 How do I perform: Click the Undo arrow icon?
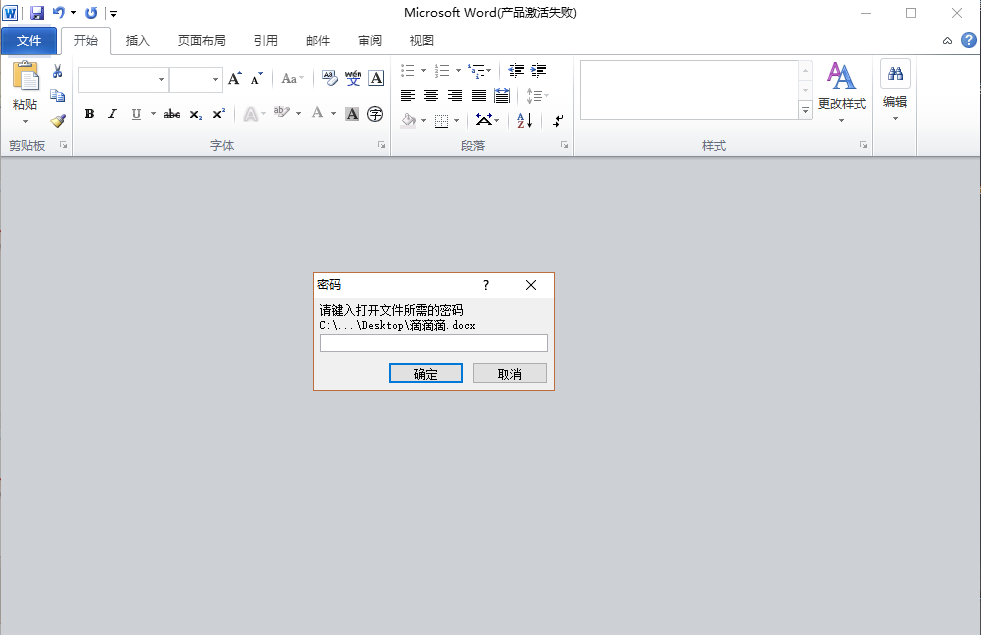(59, 13)
